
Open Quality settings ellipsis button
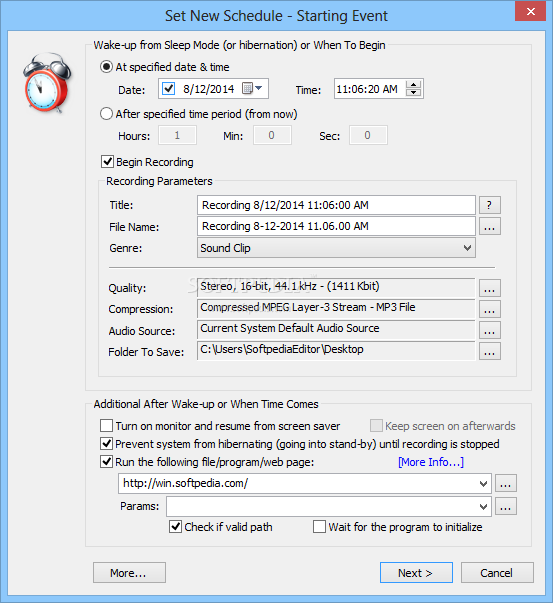pyautogui.click(x=490, y=288)
